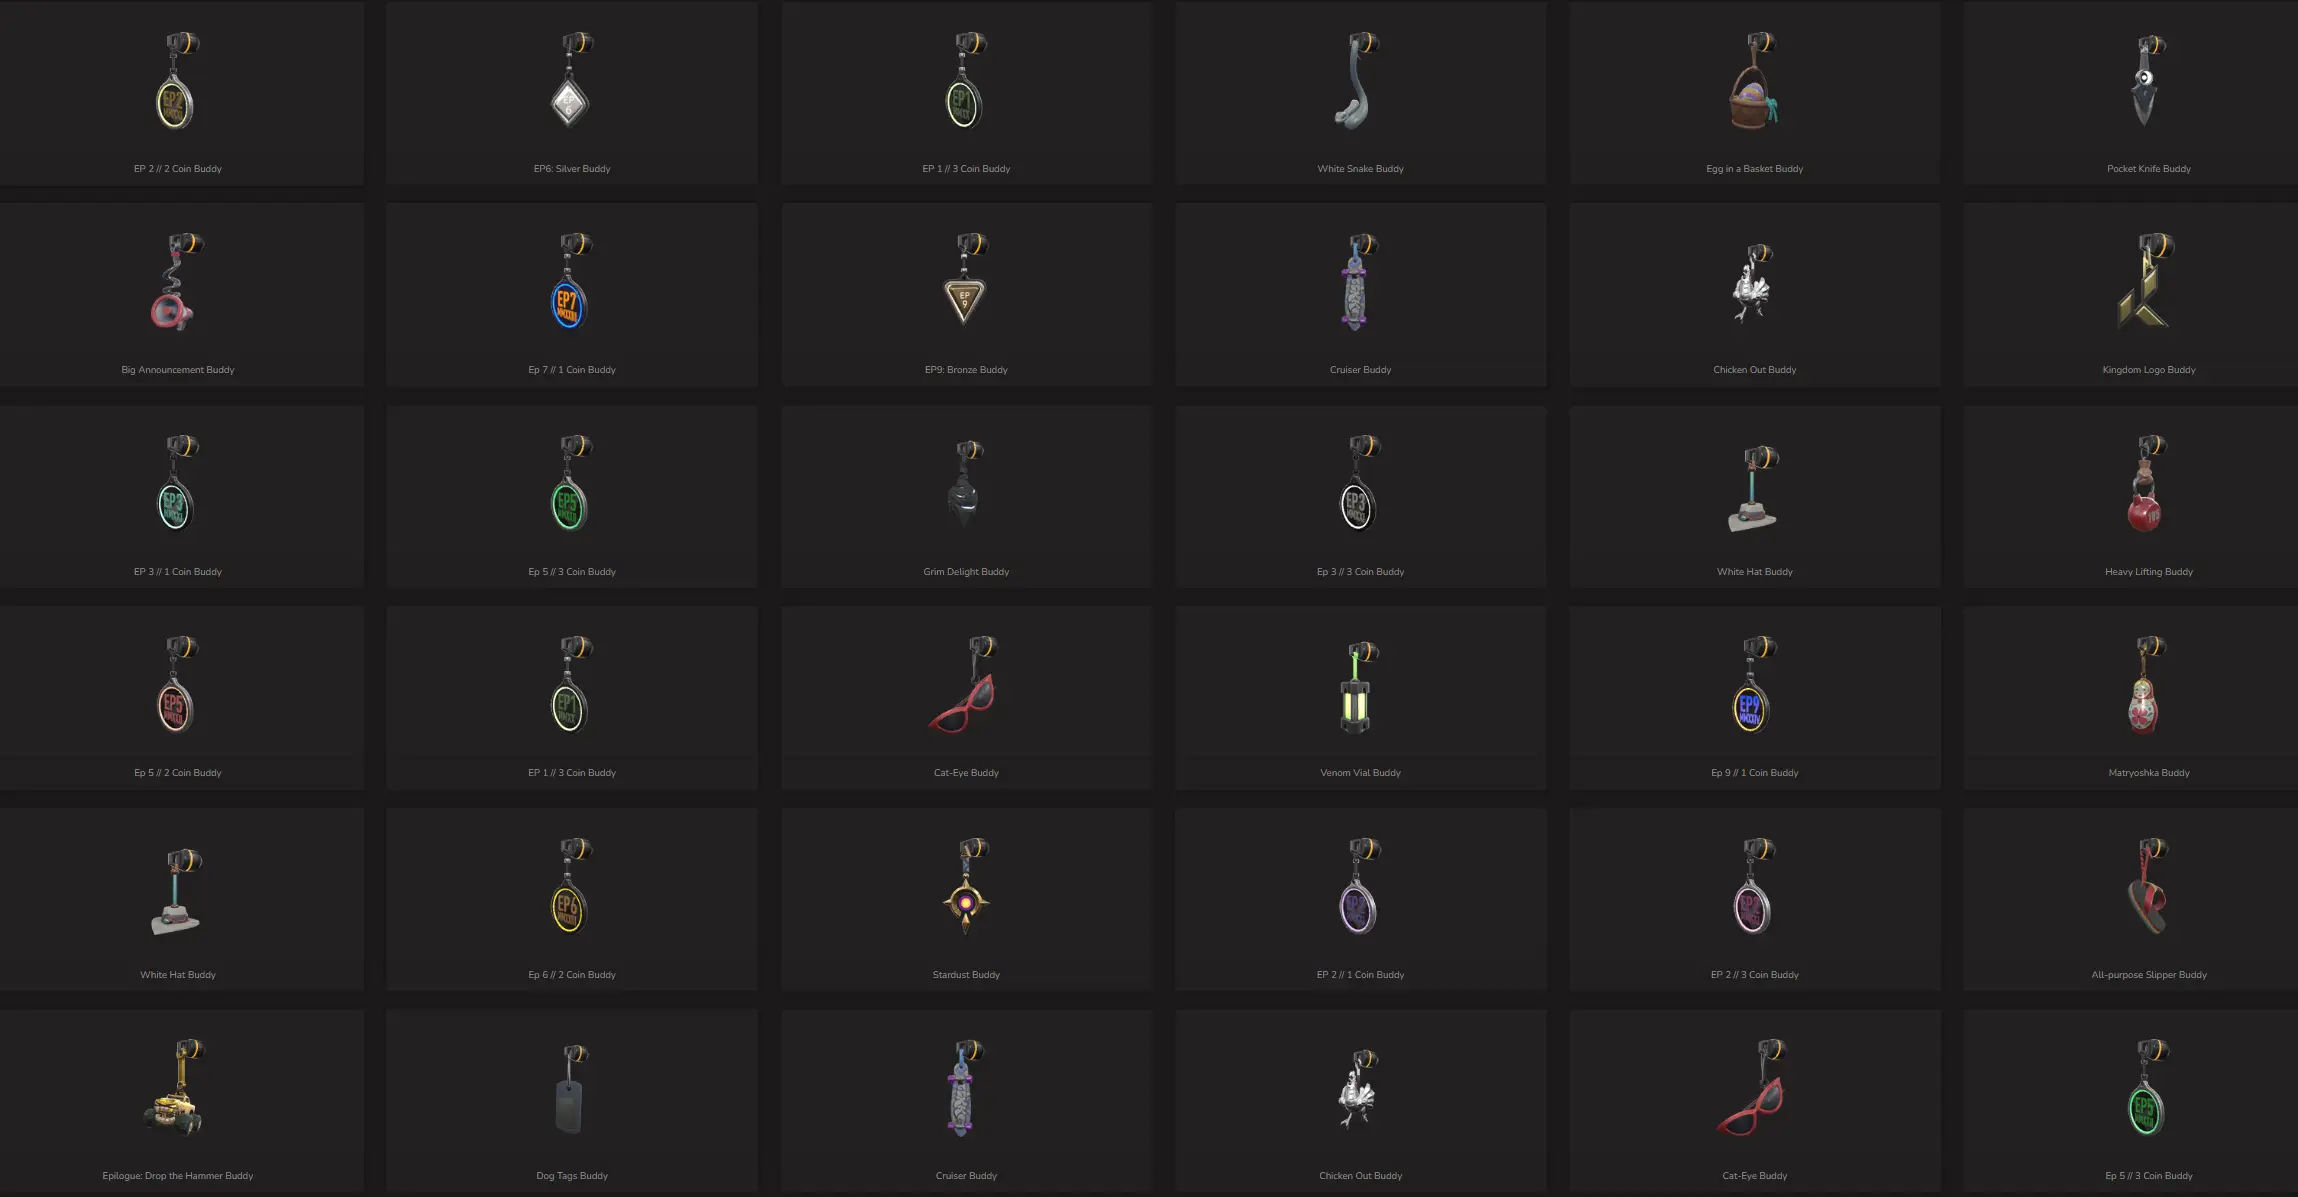Select the Grim Delight Buddy mask icon
Image resolution: width=2298 pixels, height=1197 pixels.
coord(965,485)
